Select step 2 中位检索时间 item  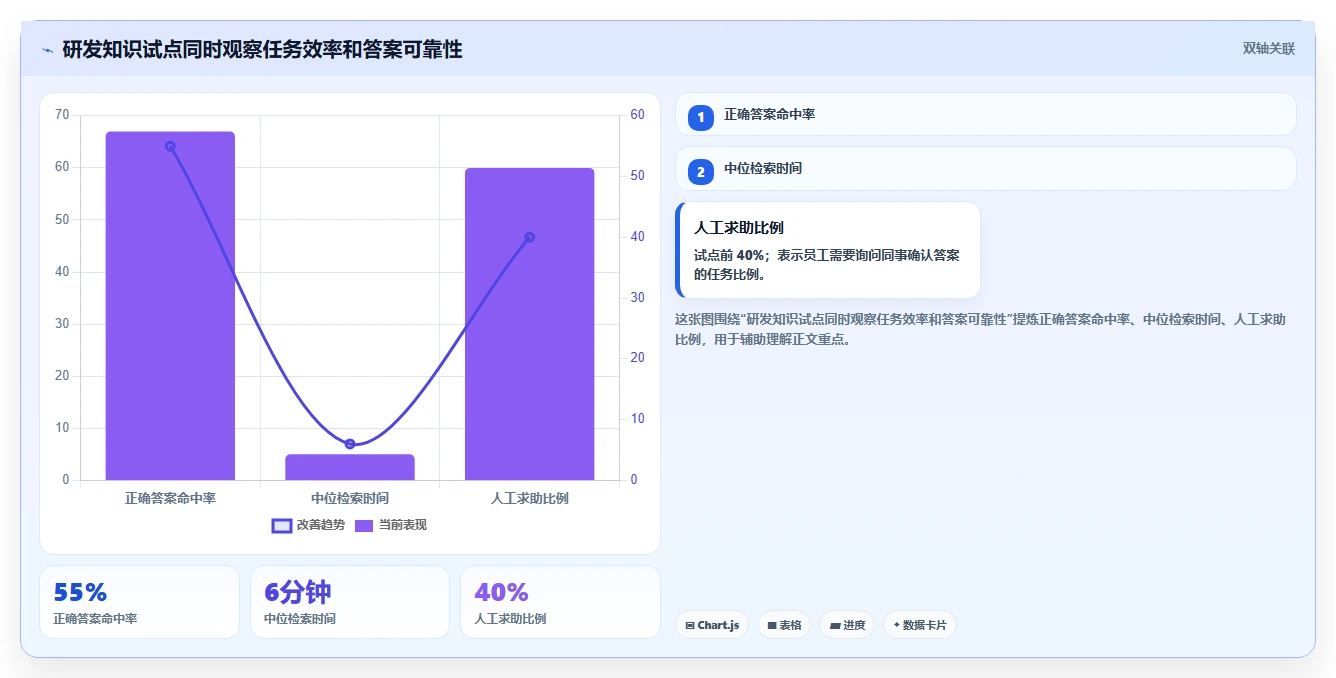[985, 169]
